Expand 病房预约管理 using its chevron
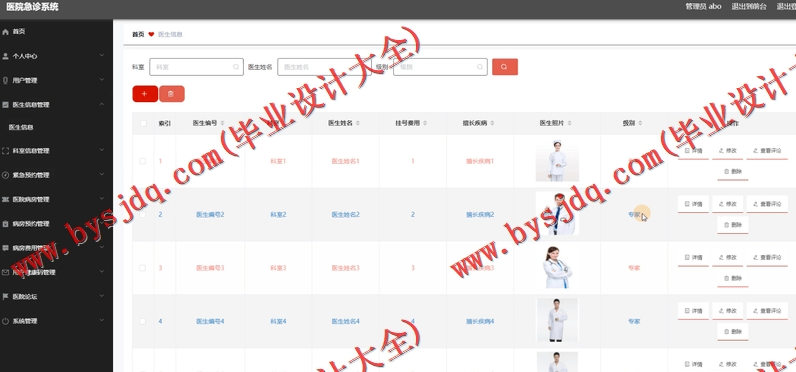This screenshot has height=372, width=796. 102,223
